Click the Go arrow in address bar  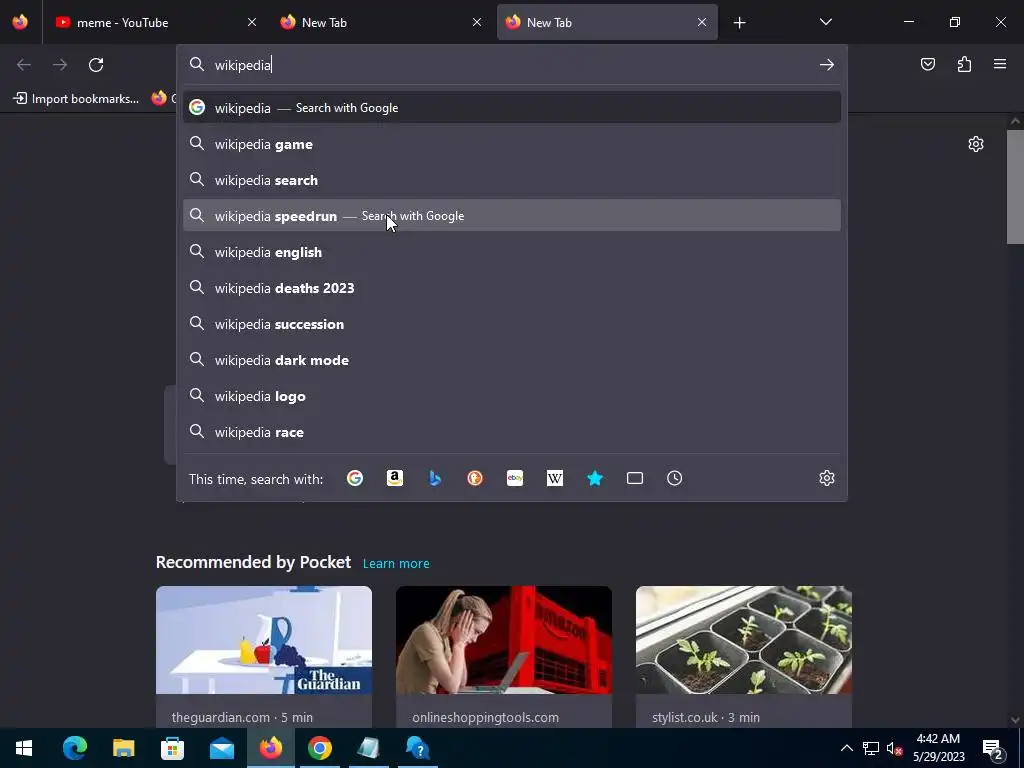pos(827,65)
